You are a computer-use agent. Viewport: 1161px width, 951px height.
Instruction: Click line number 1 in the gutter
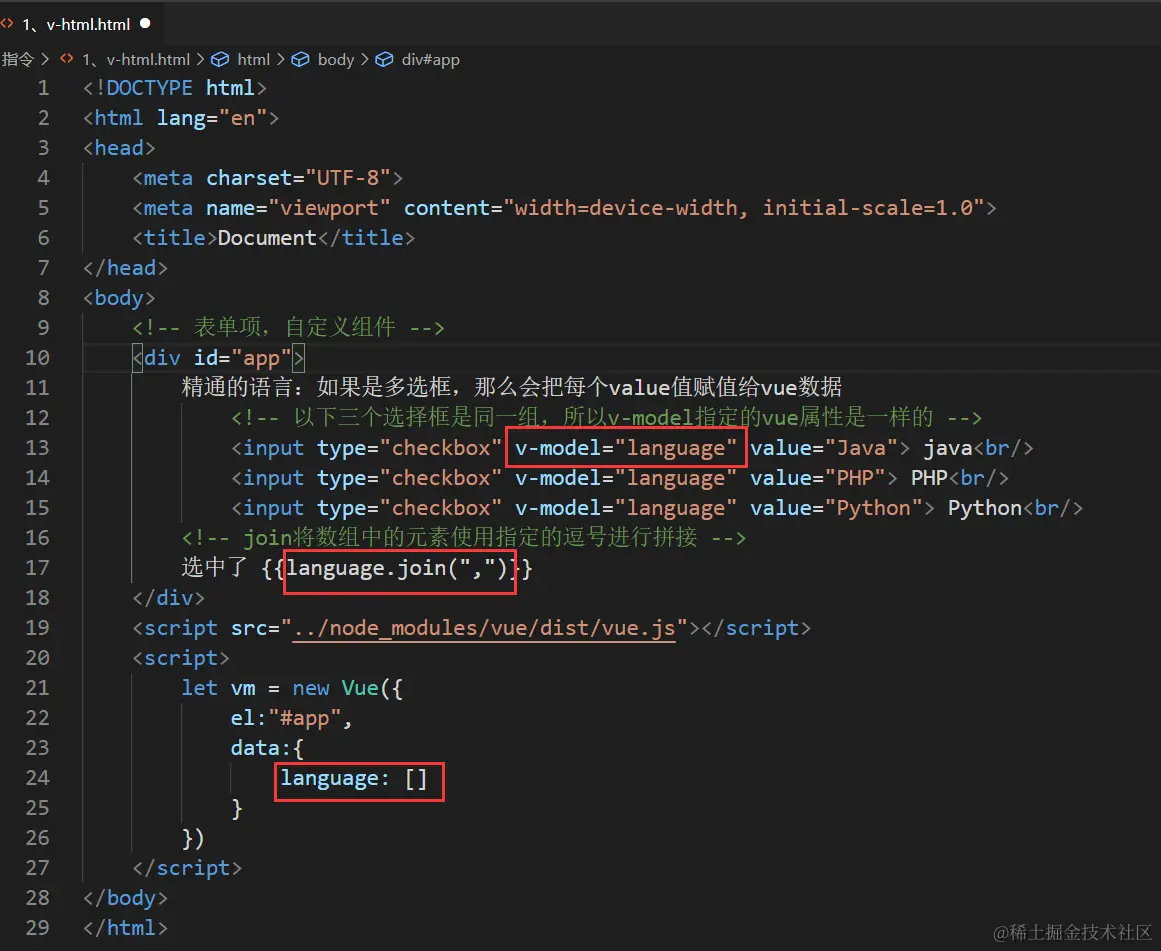pyautogui.click(x=43, y=88)
